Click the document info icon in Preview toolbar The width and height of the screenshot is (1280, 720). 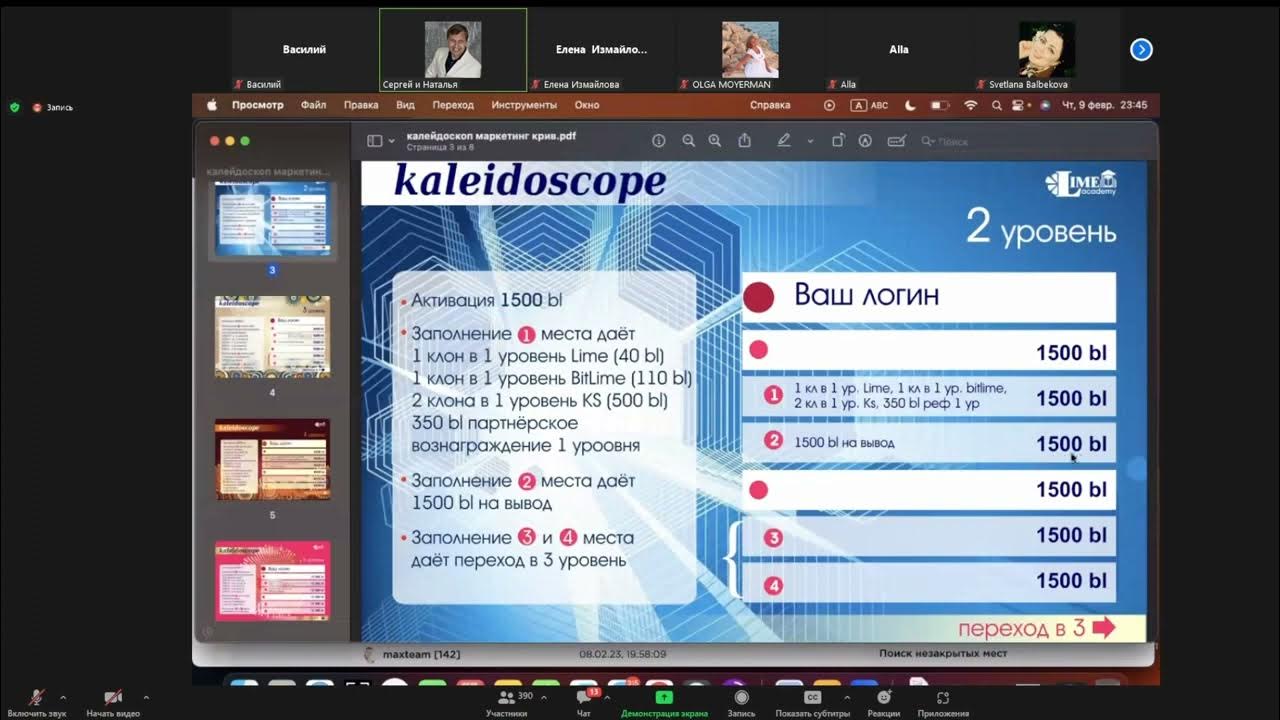(x=658, y=141)
